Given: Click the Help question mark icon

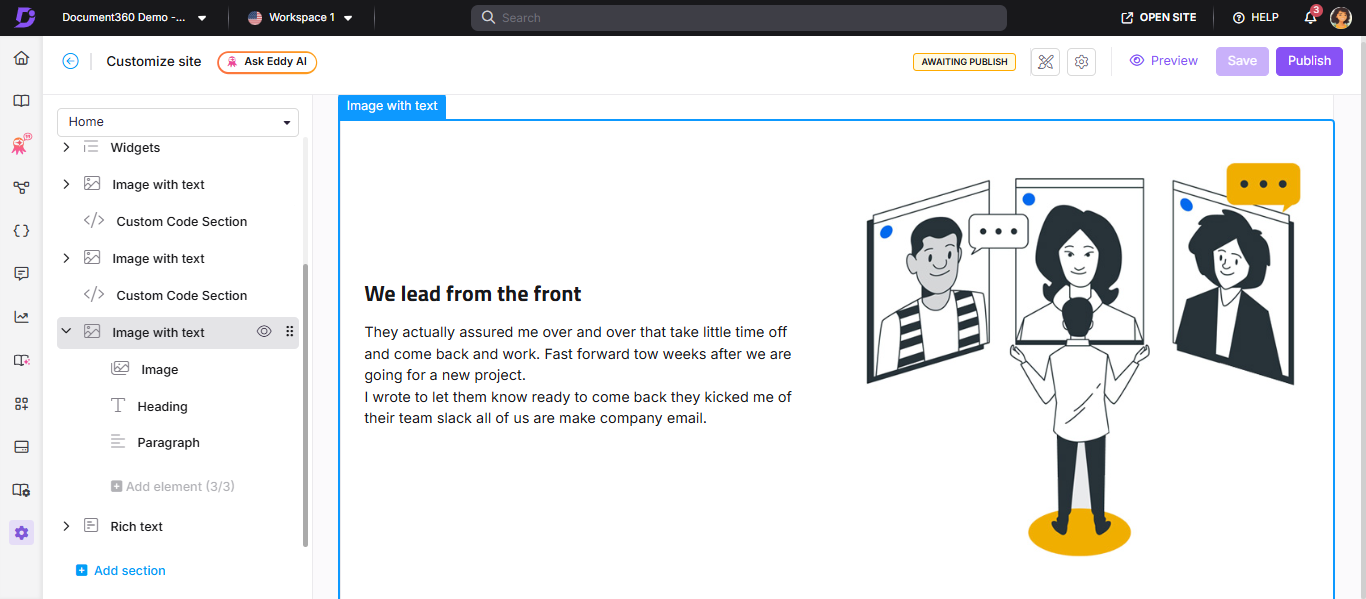Looking at the screenshot, I should pyautogui.click(x=1238, y=18).
